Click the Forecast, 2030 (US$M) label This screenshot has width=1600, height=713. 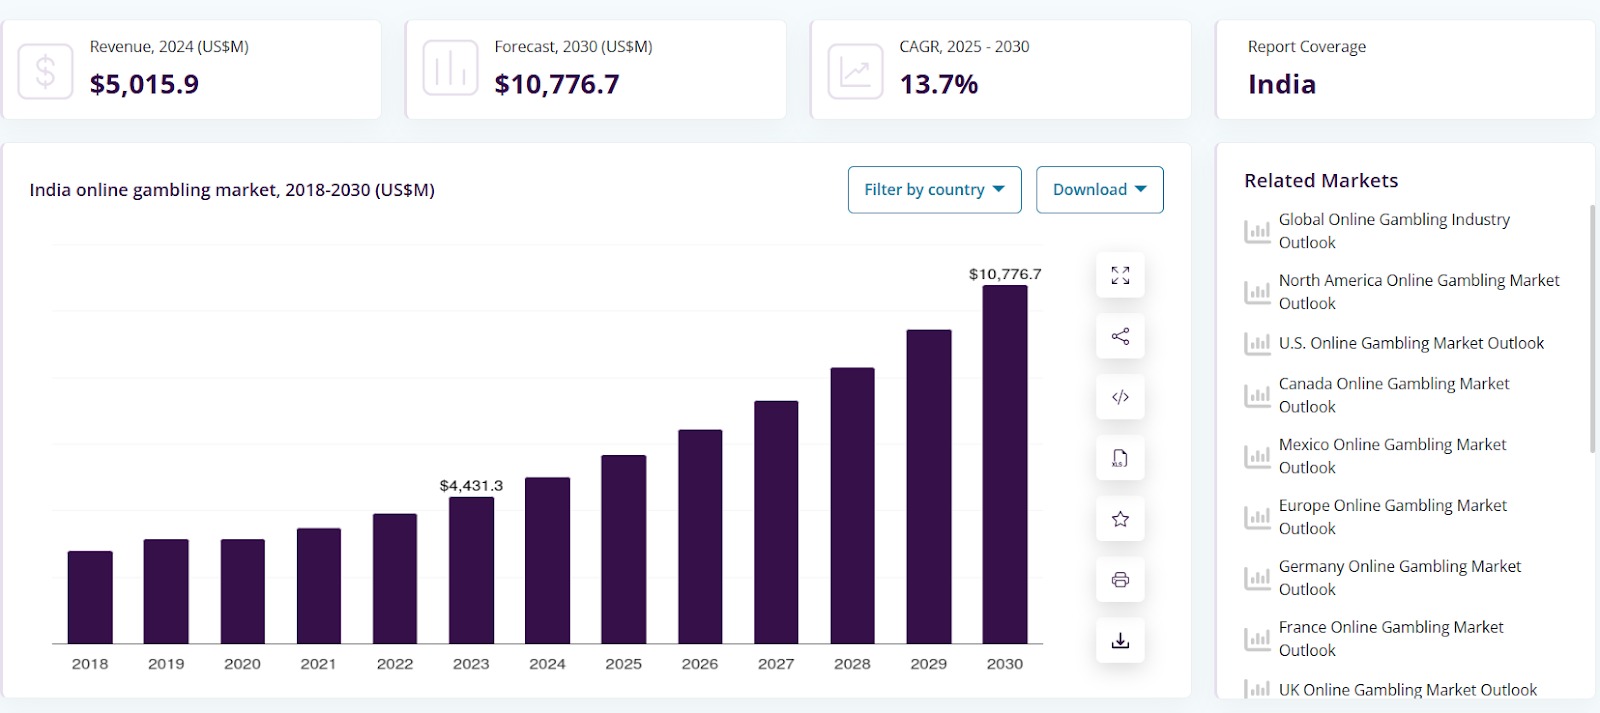click(x=573, y=47)
